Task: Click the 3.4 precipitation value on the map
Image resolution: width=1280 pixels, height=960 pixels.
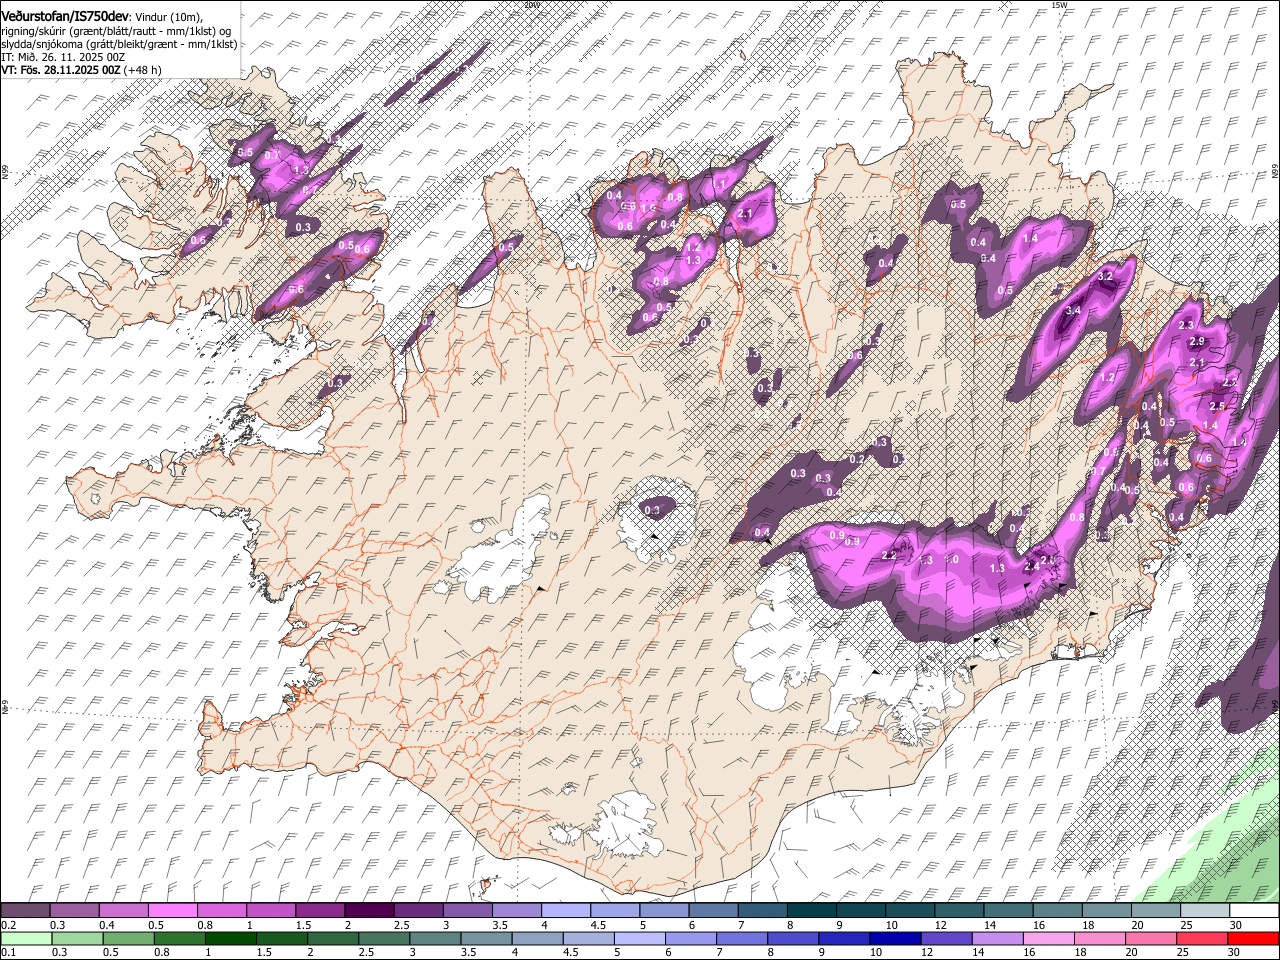Action: [1073, 311]
